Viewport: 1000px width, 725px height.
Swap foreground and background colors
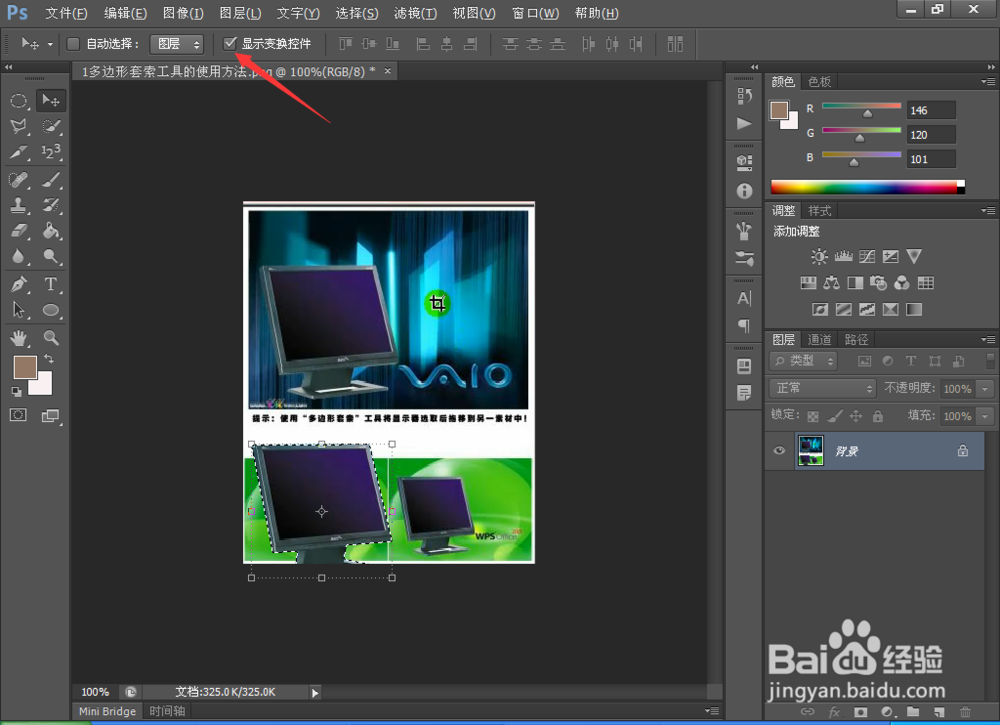49,359
